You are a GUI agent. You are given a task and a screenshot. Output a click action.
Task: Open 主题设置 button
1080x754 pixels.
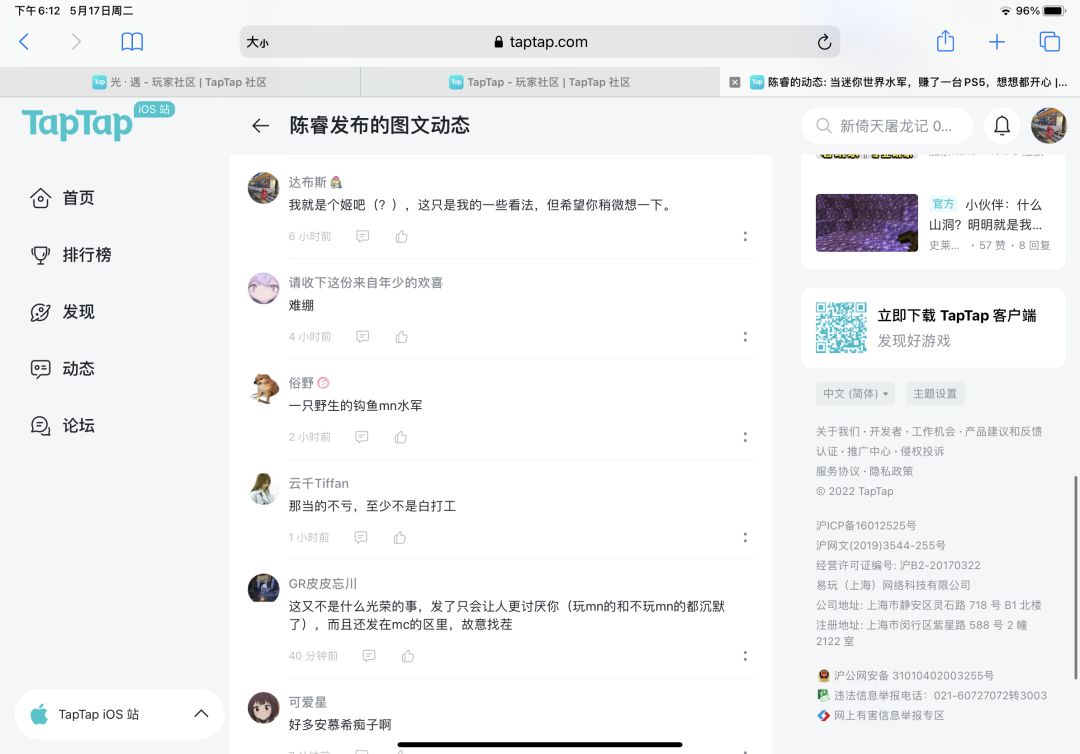pyautogui.click(x=935, y=394)
